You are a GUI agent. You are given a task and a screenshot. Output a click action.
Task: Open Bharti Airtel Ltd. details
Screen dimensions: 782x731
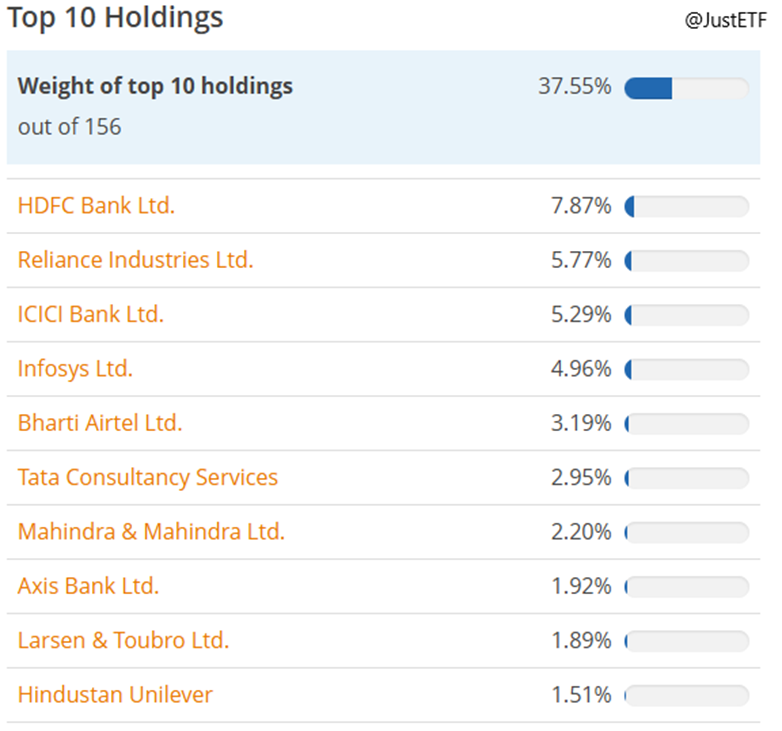(x=100, y=423)
